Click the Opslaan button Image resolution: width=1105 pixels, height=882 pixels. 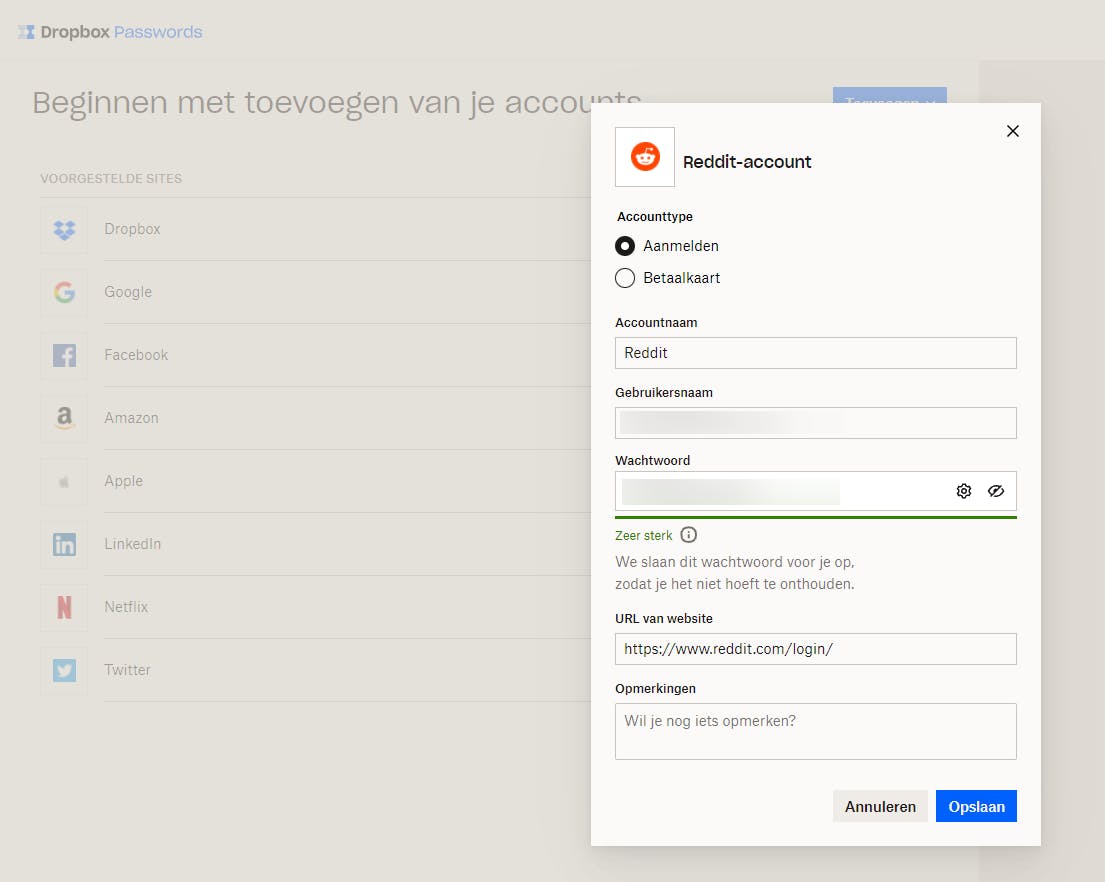(976, 806)
